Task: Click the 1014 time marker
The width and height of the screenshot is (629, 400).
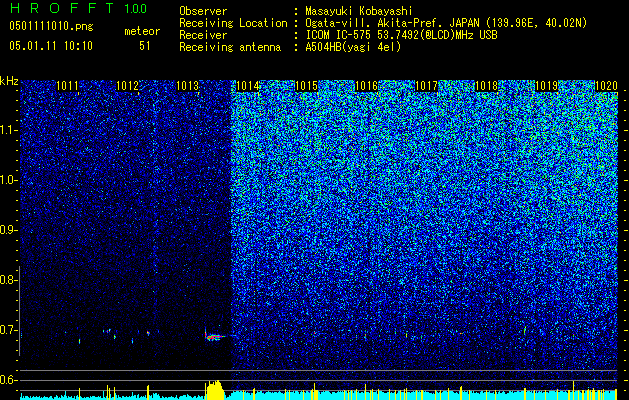Action: pos(248,86)
